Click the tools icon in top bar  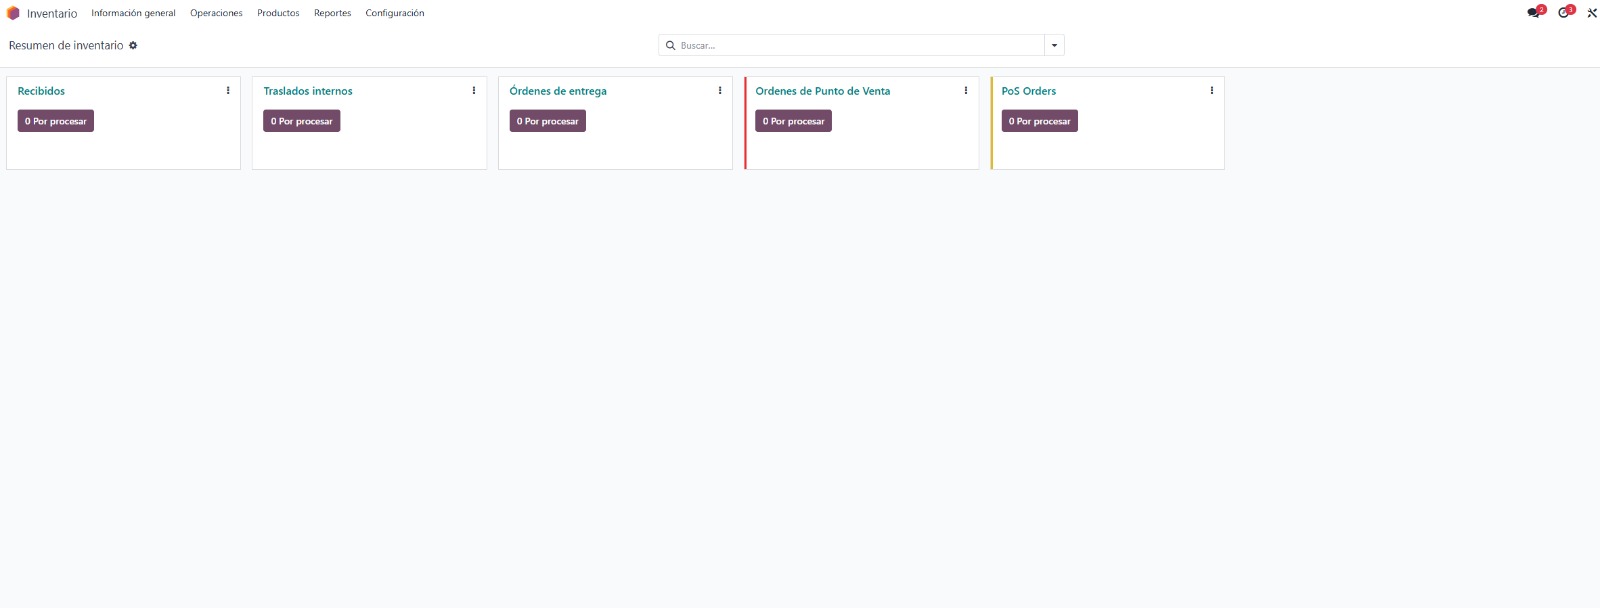(1591, 13)
